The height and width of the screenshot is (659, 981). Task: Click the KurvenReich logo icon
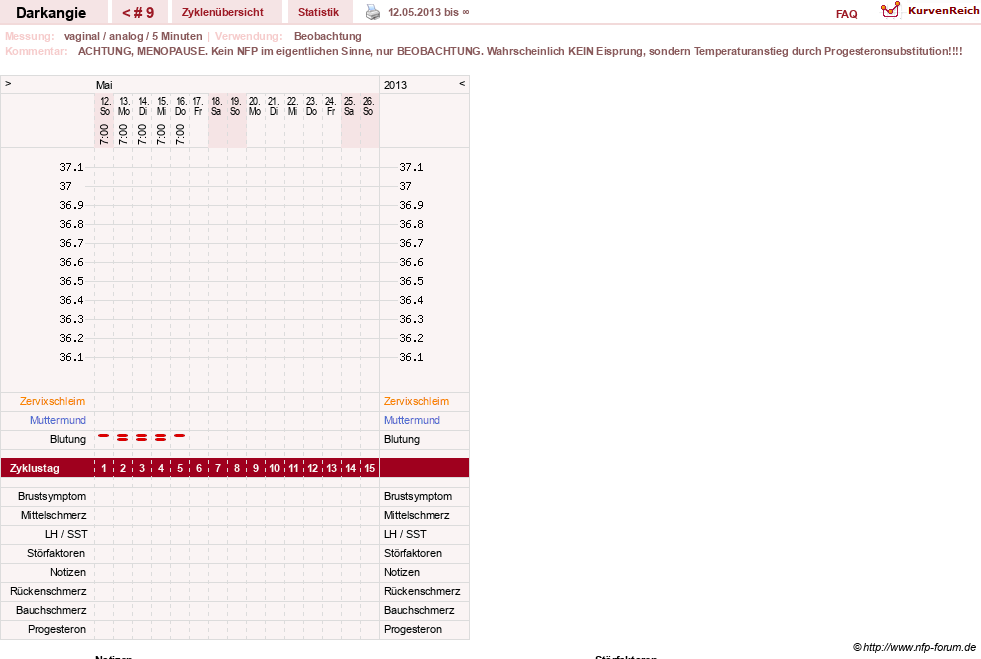click(x=890, y=9)
